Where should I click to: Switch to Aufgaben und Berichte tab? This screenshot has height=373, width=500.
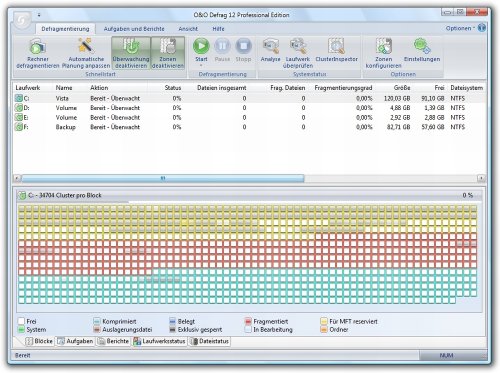(134, 29)
